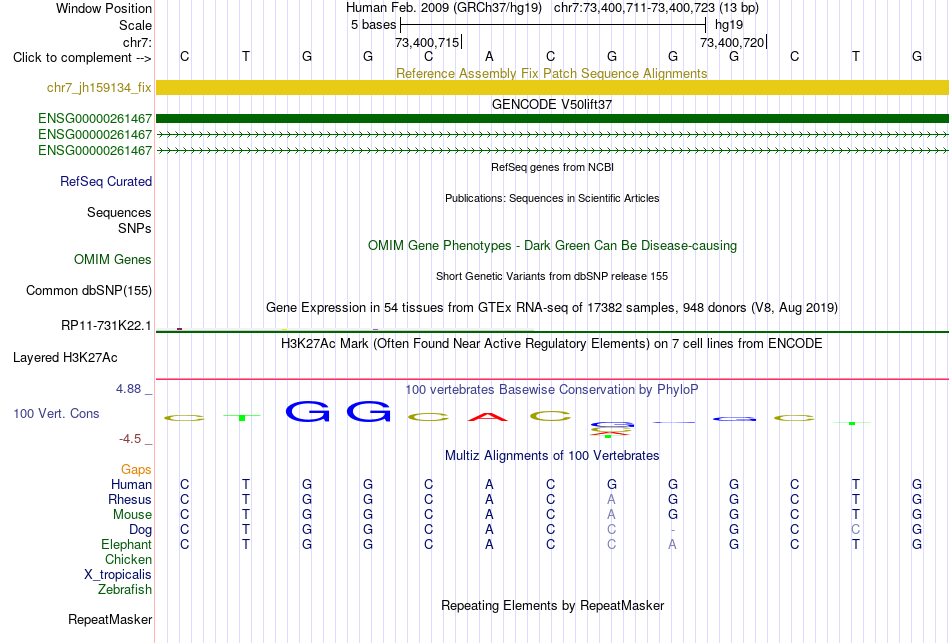This screenshot has width=950, height=643.
Task: Click 'Multiz Alignments of 100 Vertebrates' title
Action: point(552,456)
